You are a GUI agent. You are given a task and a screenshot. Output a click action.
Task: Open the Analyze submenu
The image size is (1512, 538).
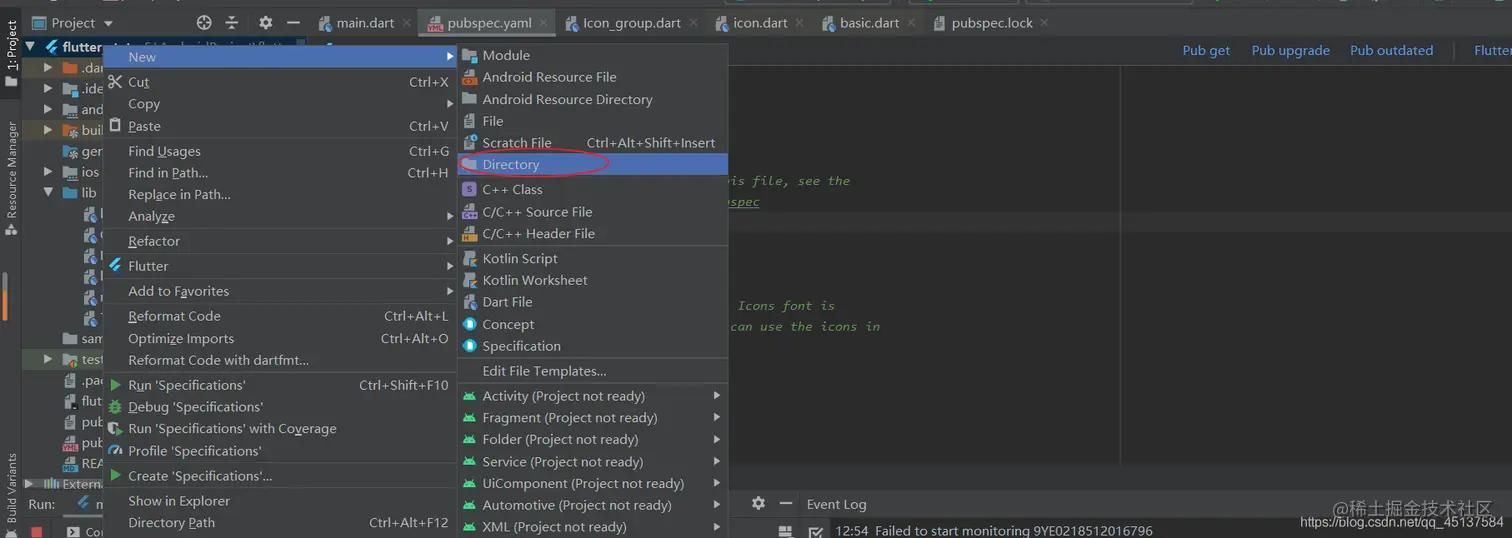[x=280, y=216]
